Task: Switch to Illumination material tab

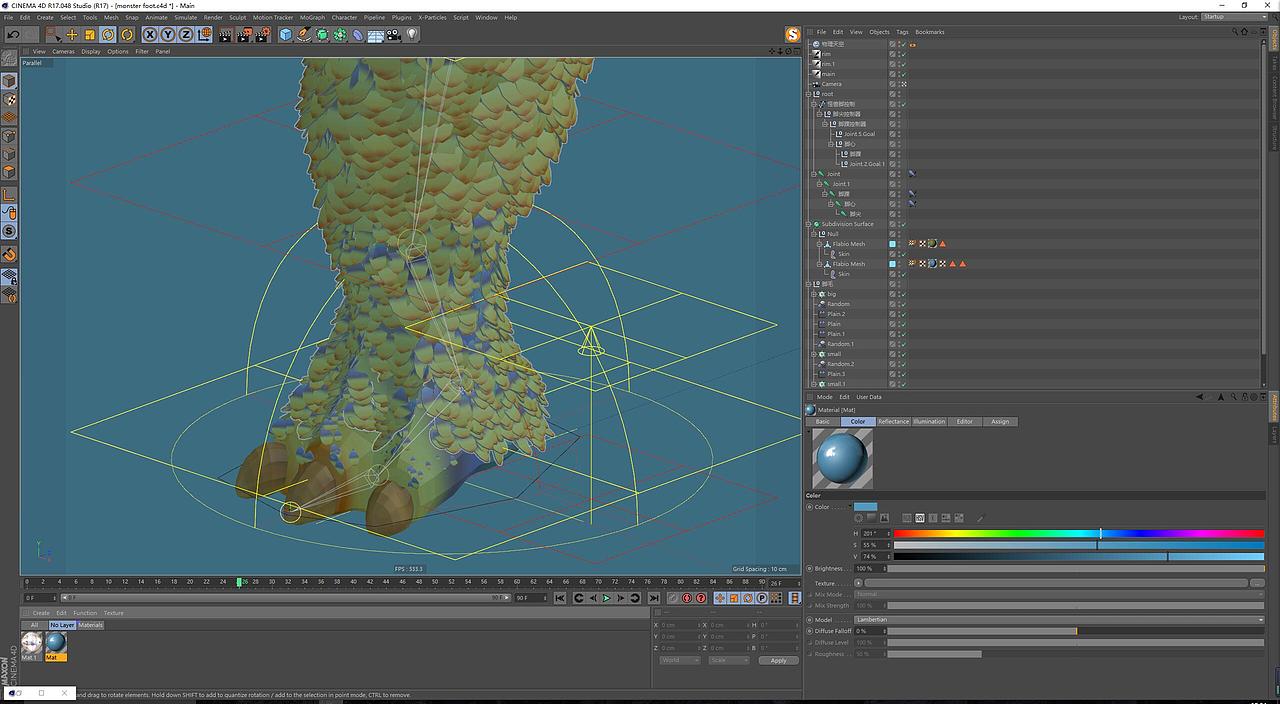Action: coord(929,421)
